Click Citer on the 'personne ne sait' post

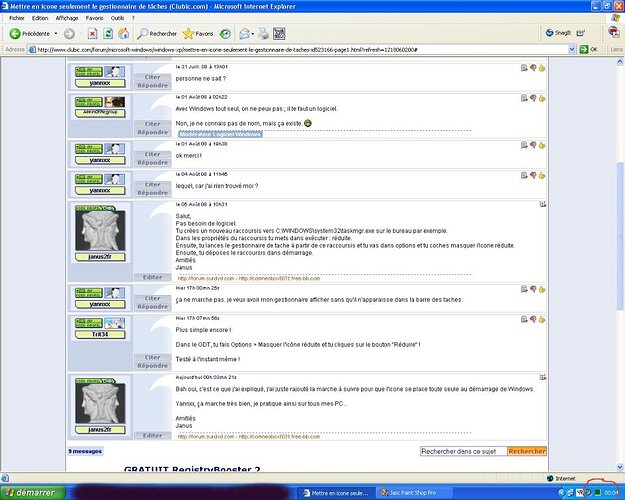point(152,74)
